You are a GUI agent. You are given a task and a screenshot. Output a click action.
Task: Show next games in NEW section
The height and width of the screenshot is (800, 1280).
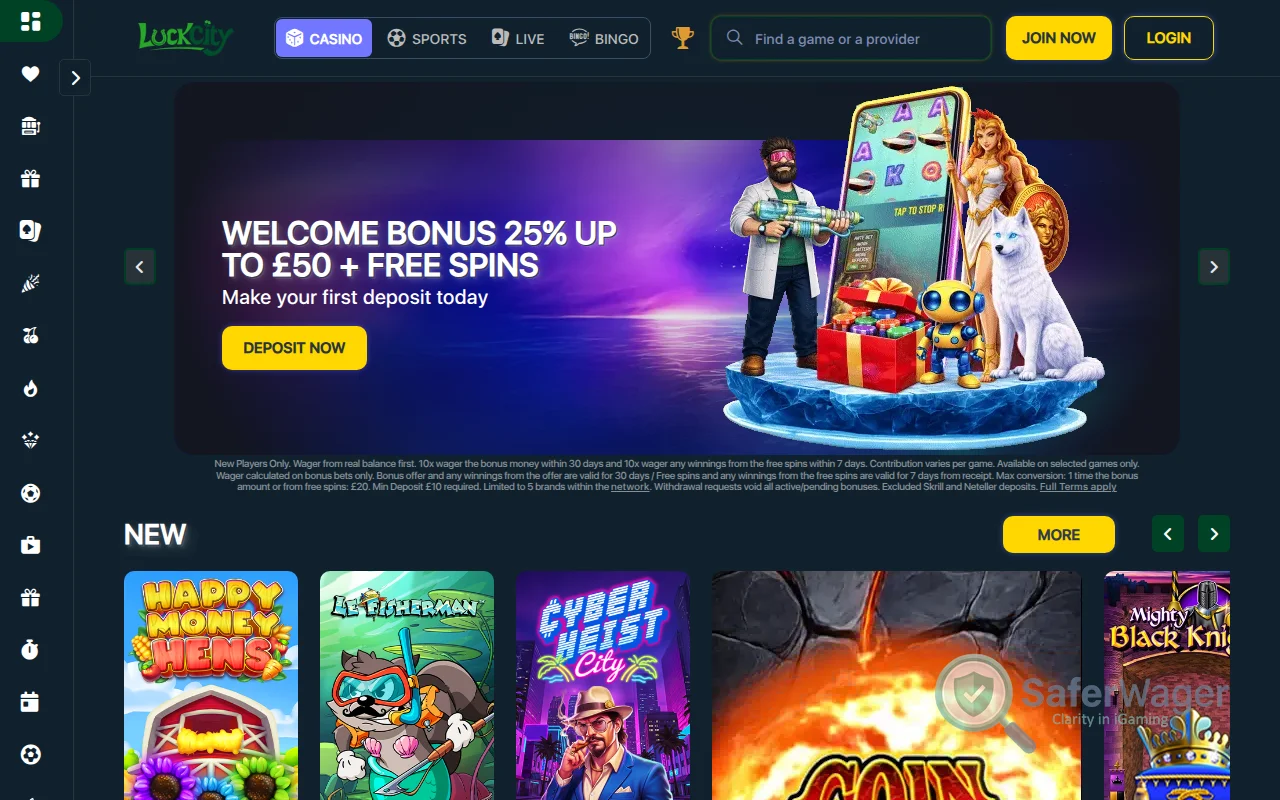coord(1214,534)
